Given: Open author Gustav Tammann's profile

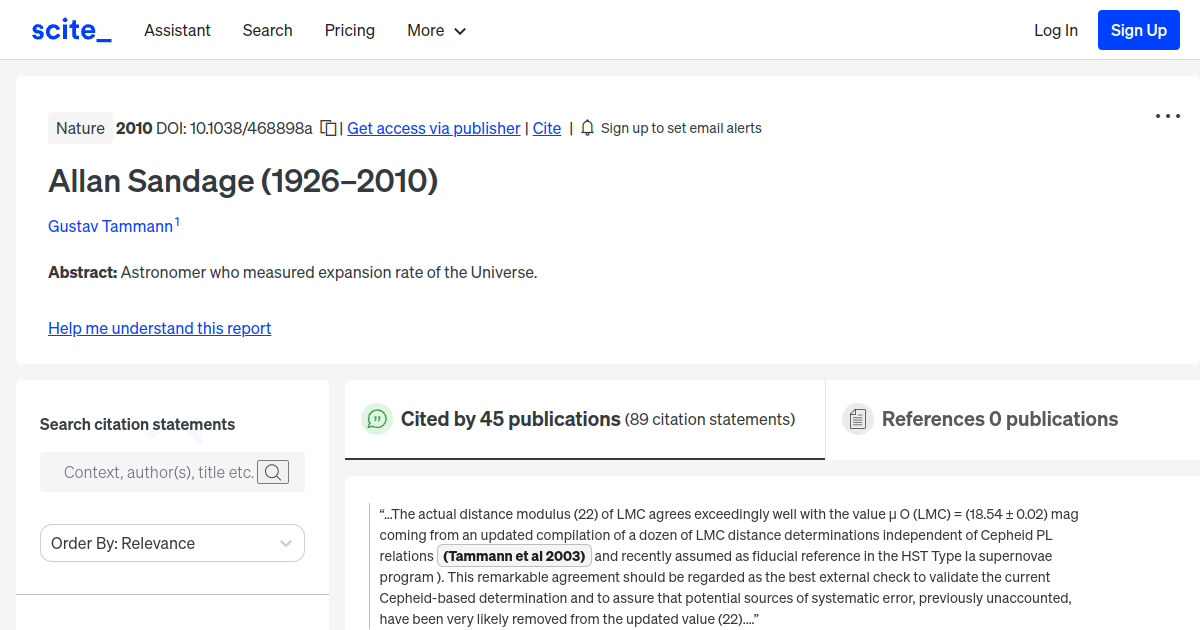Looking at the screenshot, I should tap(110, 226).
